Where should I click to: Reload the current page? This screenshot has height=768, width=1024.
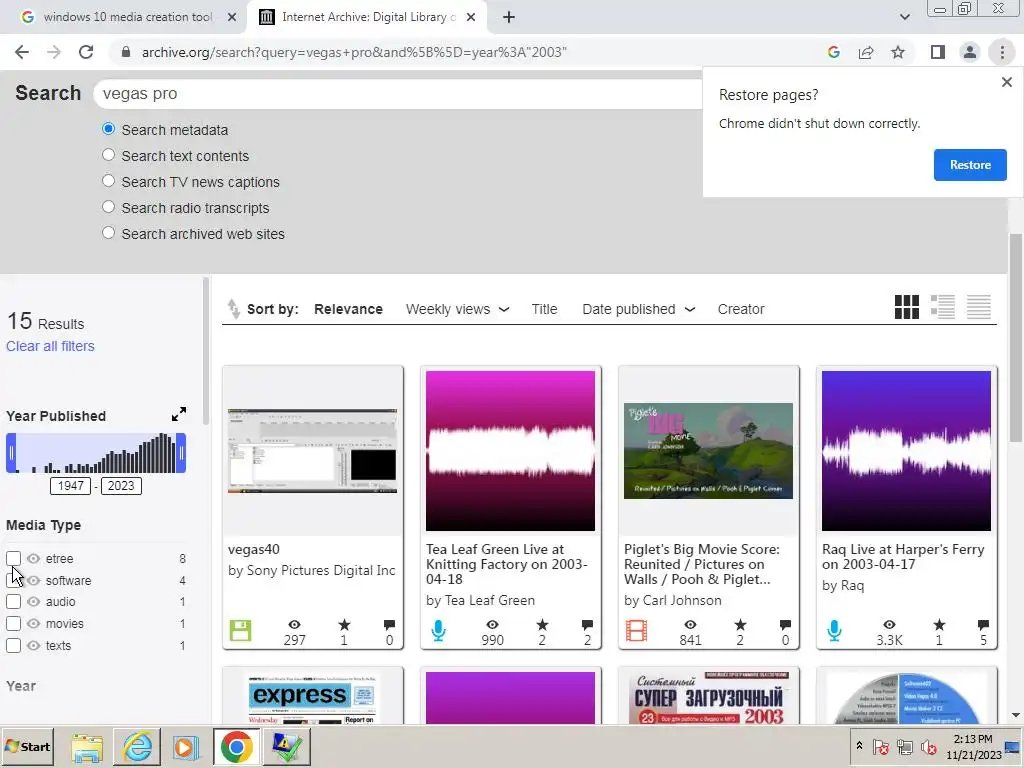tap(86, 52)
